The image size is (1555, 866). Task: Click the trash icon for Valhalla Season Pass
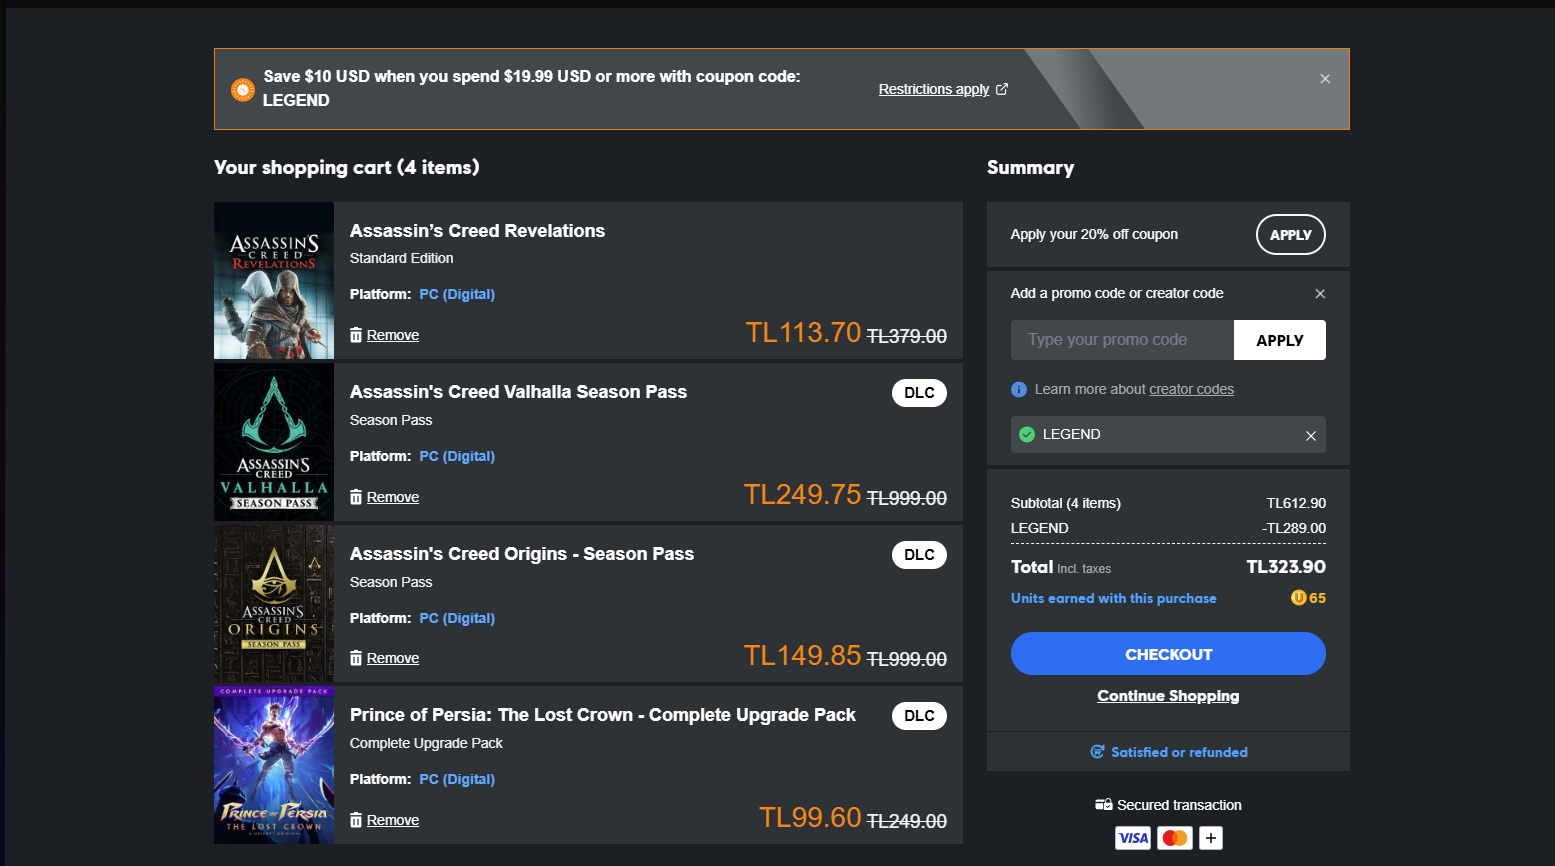pos(356,497)
